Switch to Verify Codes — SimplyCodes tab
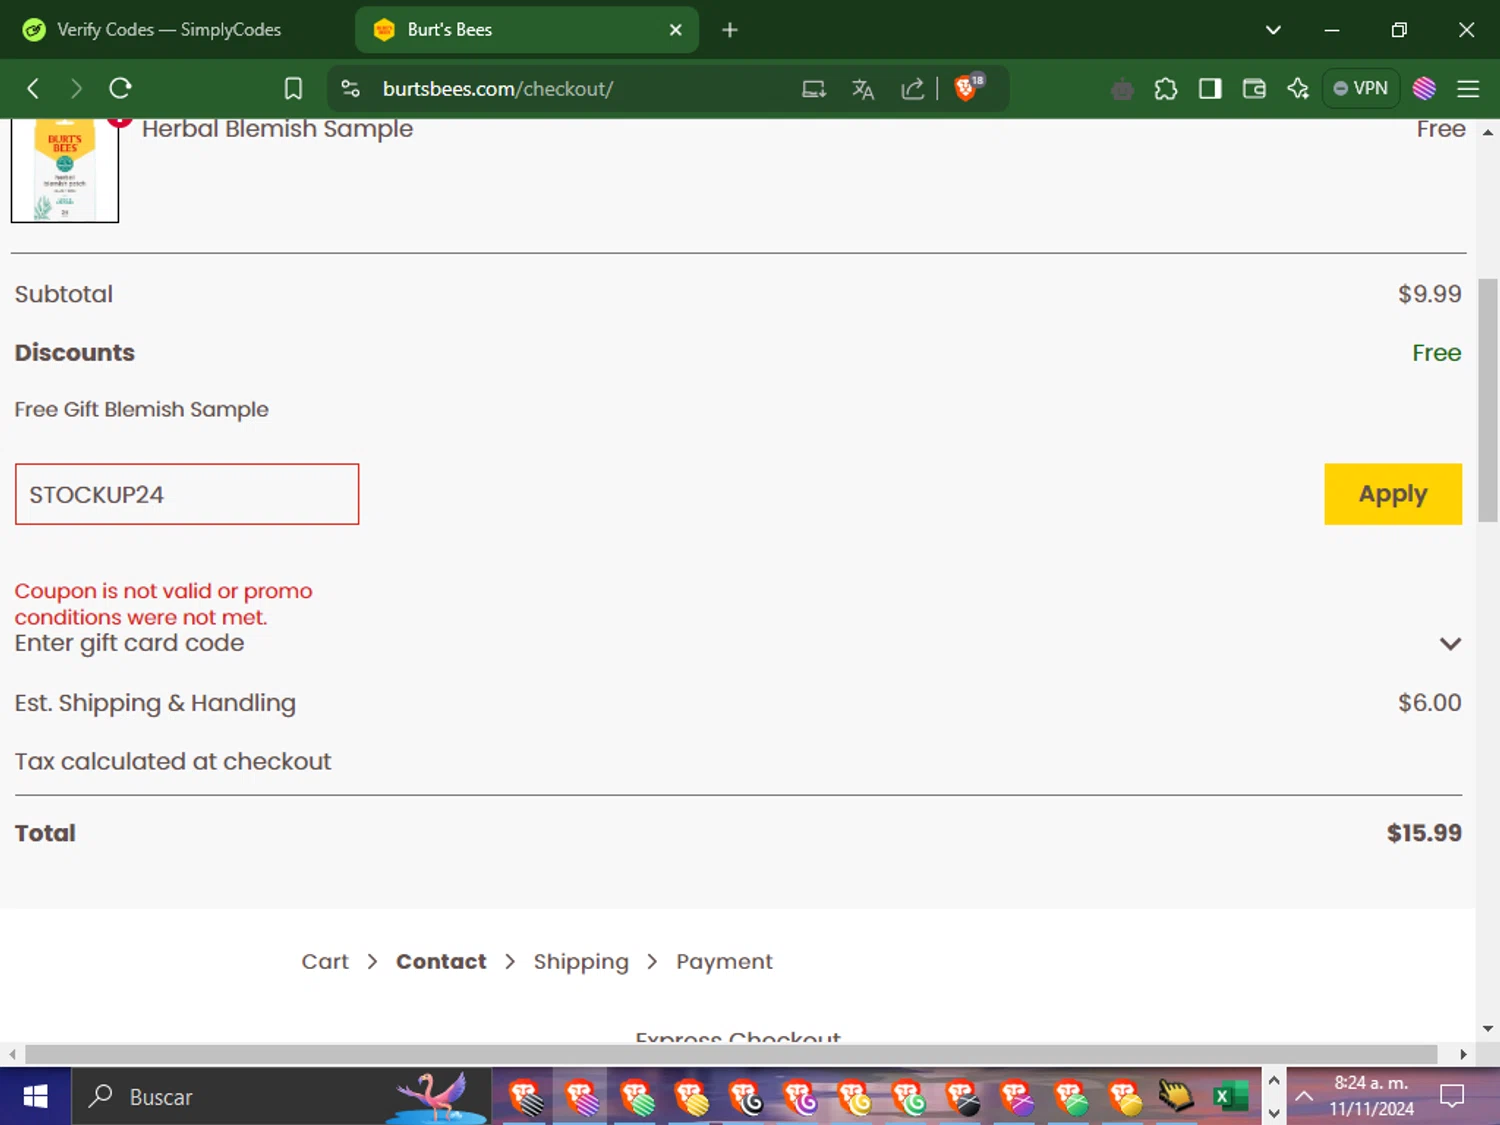Screen dimensions: 1500x1125 [170, 30]
